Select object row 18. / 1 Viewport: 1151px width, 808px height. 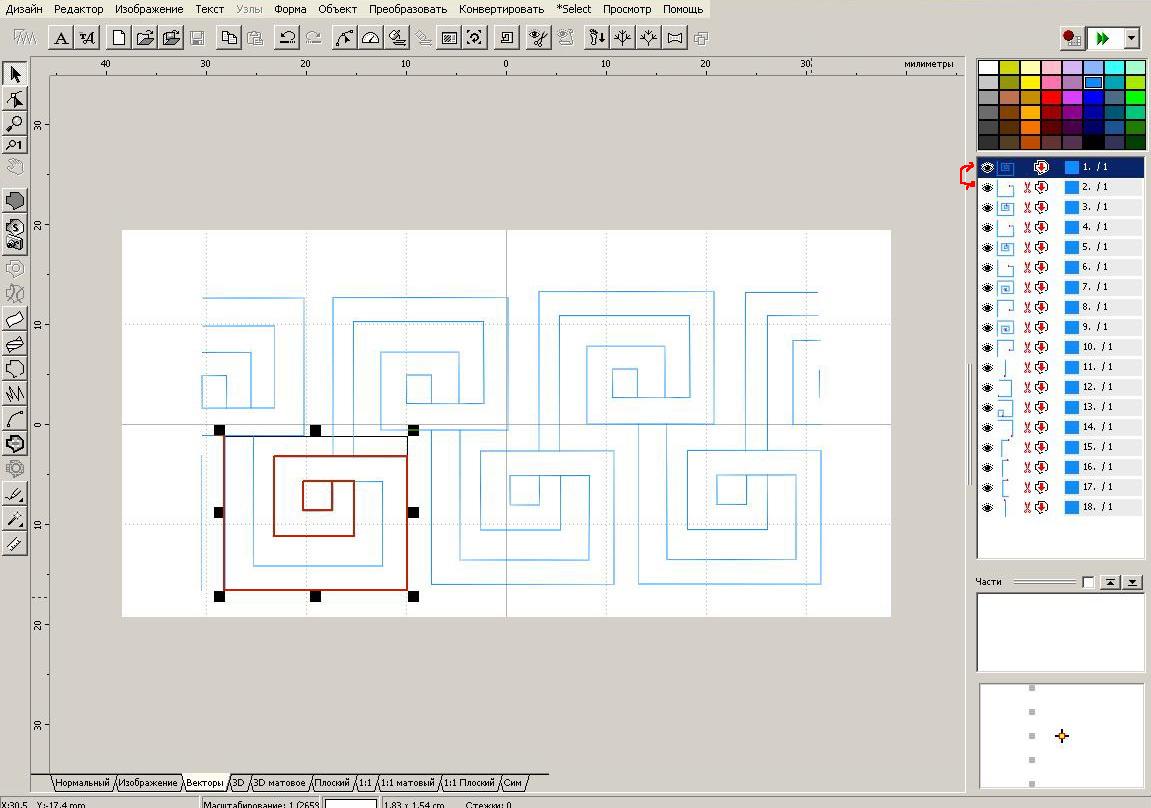click(x=1060, y=507)
